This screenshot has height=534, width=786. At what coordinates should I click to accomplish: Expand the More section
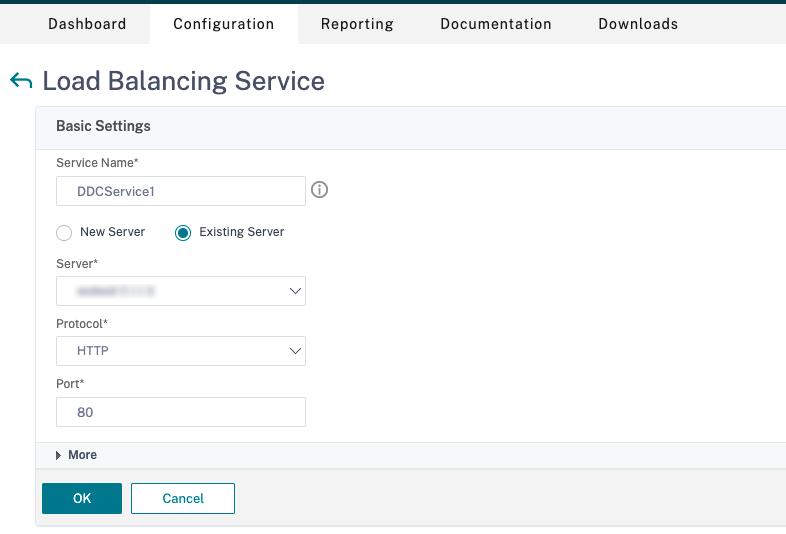[76, 455]
